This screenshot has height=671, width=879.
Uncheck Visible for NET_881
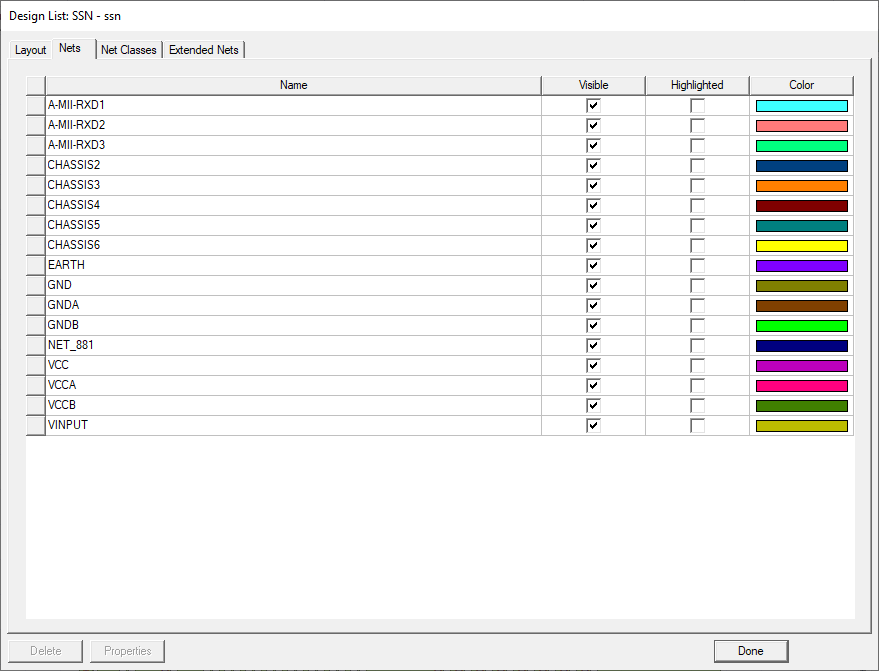pos(593,345)
